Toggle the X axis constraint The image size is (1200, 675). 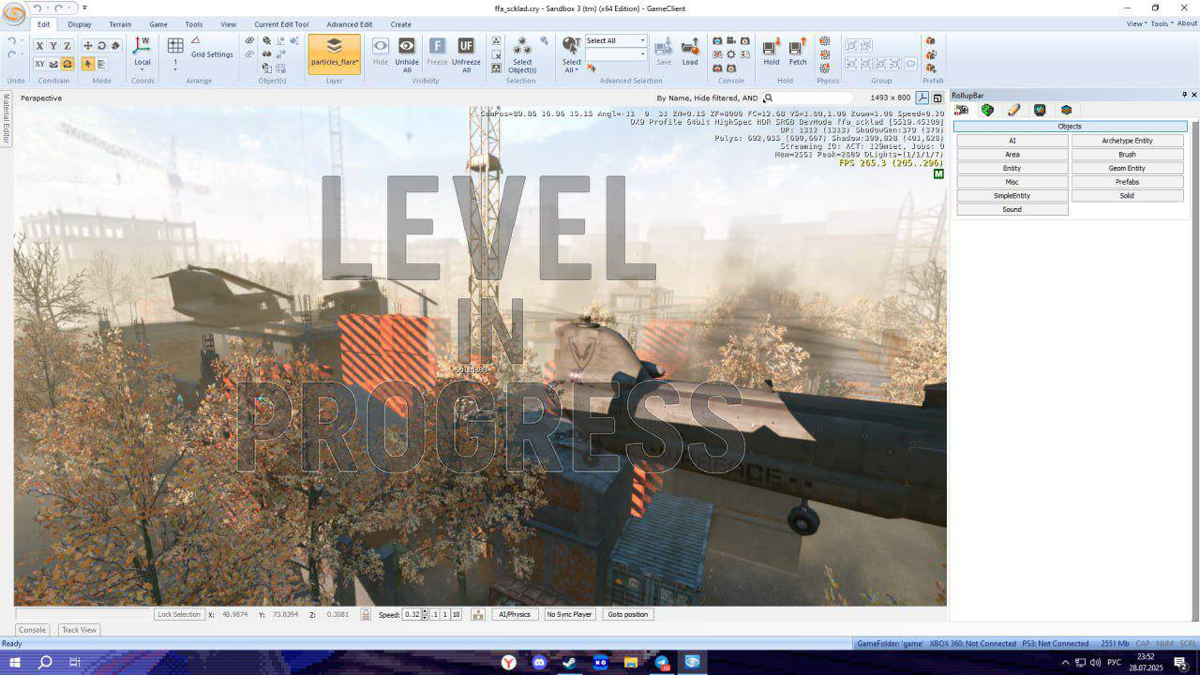(x=40, y=46)
